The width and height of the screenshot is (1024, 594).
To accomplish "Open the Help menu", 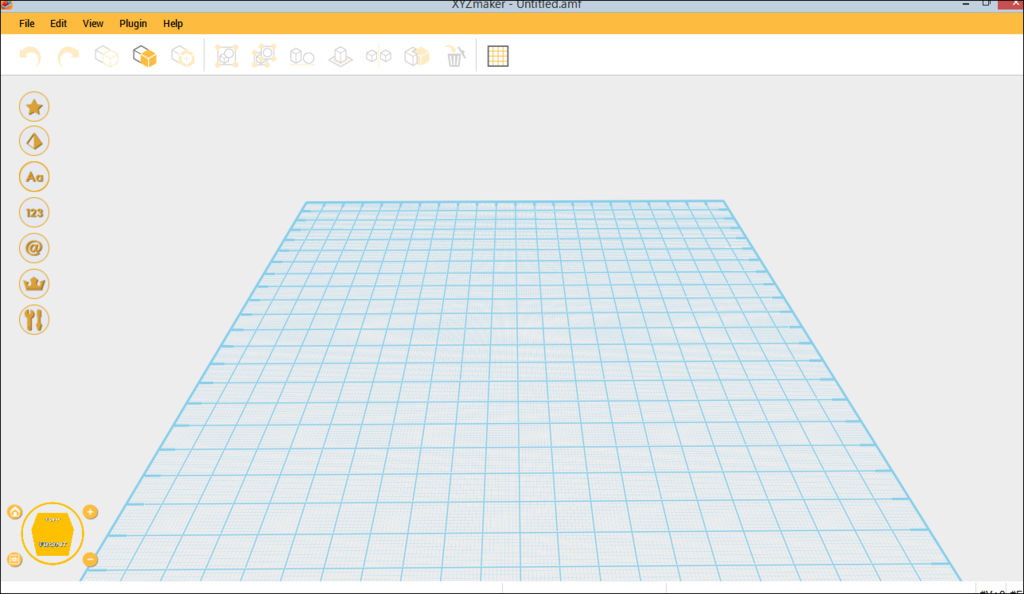I will click(x=173, y=23).
